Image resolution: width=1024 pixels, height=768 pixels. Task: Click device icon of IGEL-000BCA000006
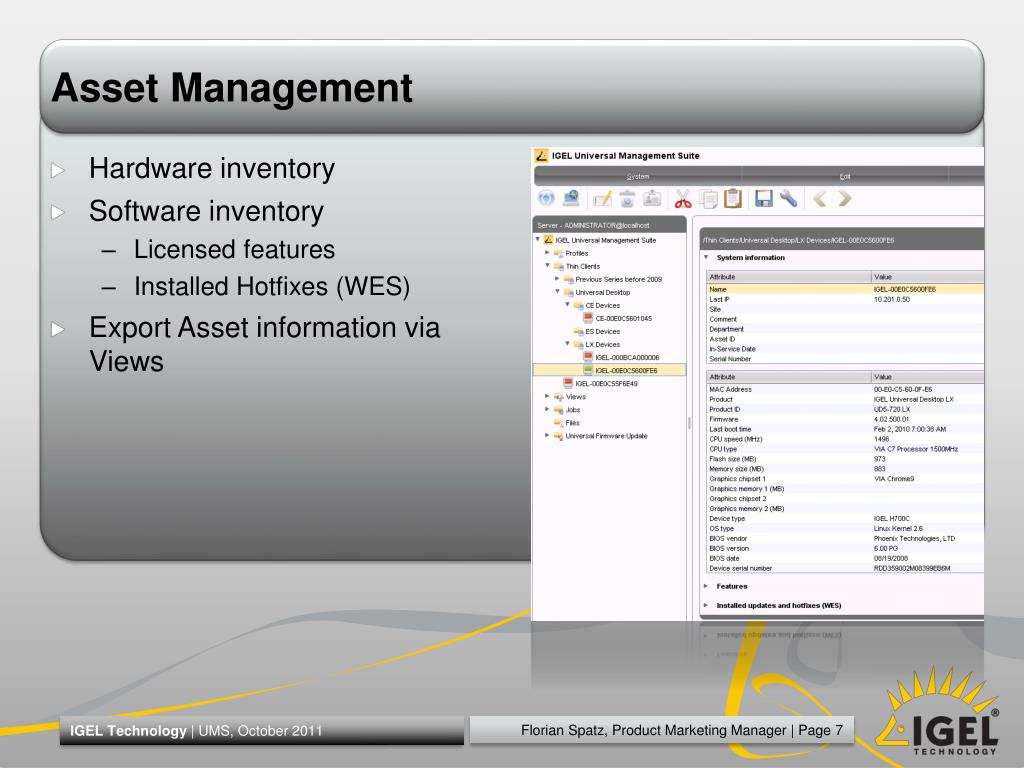click(588, 357)
